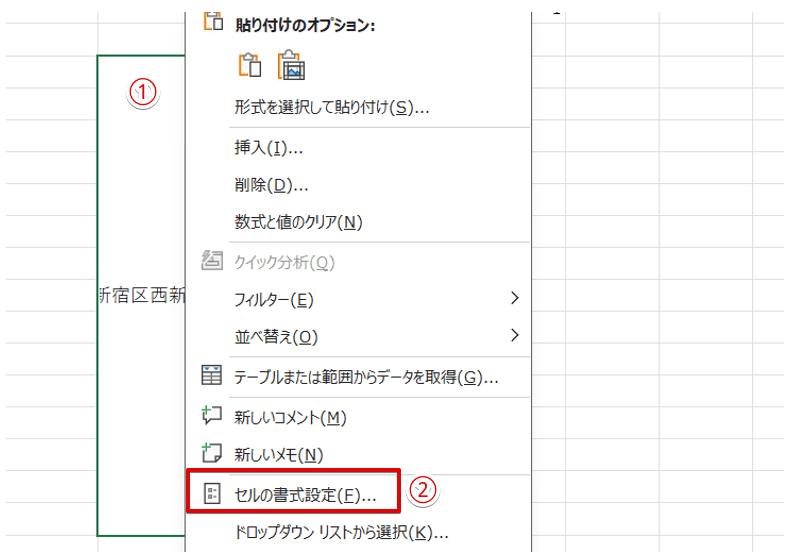This screenshot has width=794, height=552.
Task: Click the table icon next to データを取得
Action: coord(212,375)
